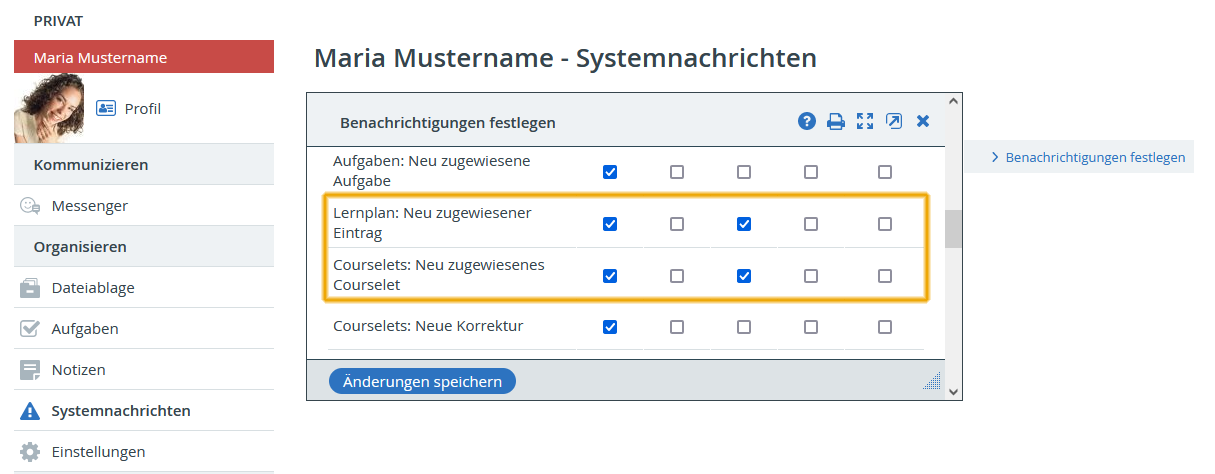Image resolution: width=1215 pixels, height=474 pixels.
Task: Close the Benachrichtigungen festlegen panel
Action: pos(923,121)
